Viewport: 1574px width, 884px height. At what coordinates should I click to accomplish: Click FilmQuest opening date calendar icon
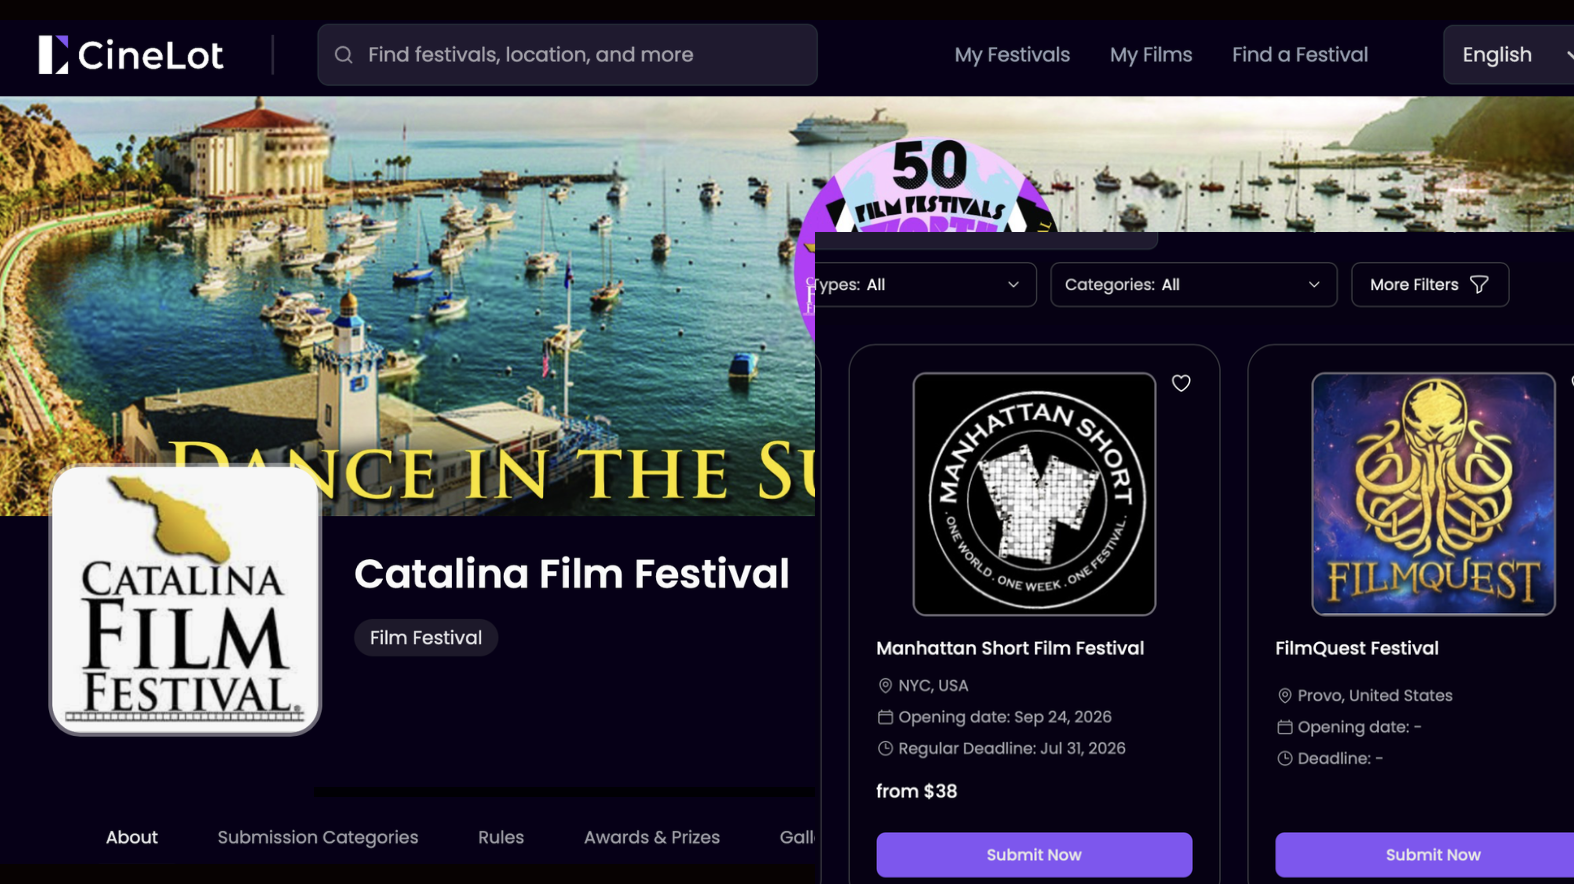(1285, 727)
